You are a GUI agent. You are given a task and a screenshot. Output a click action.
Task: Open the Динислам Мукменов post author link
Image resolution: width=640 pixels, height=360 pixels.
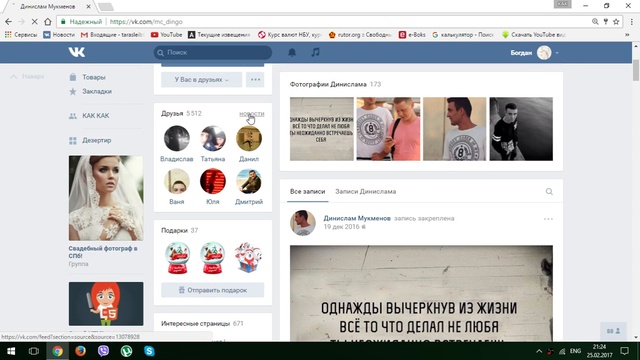357,218
